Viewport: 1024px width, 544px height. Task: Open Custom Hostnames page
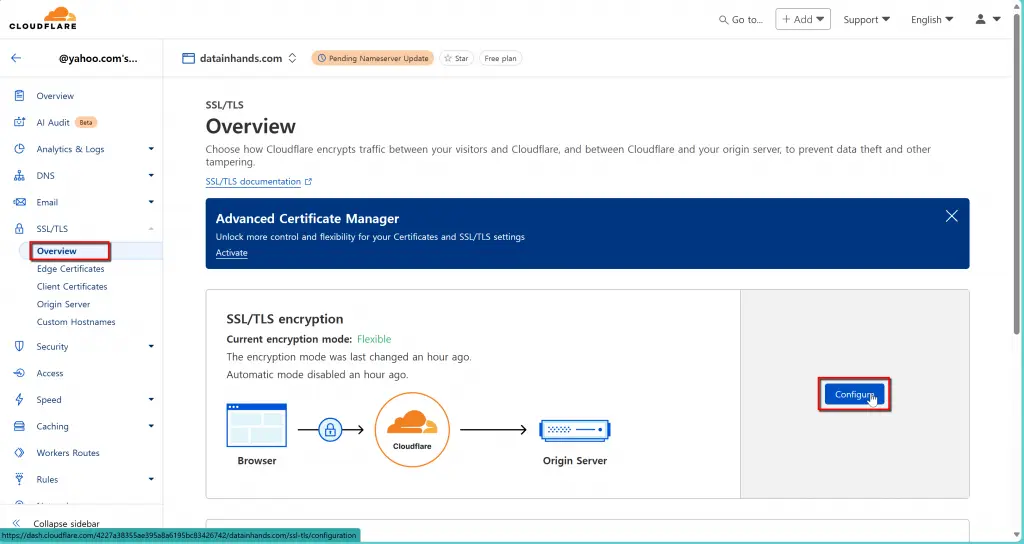tap(76, 322)
